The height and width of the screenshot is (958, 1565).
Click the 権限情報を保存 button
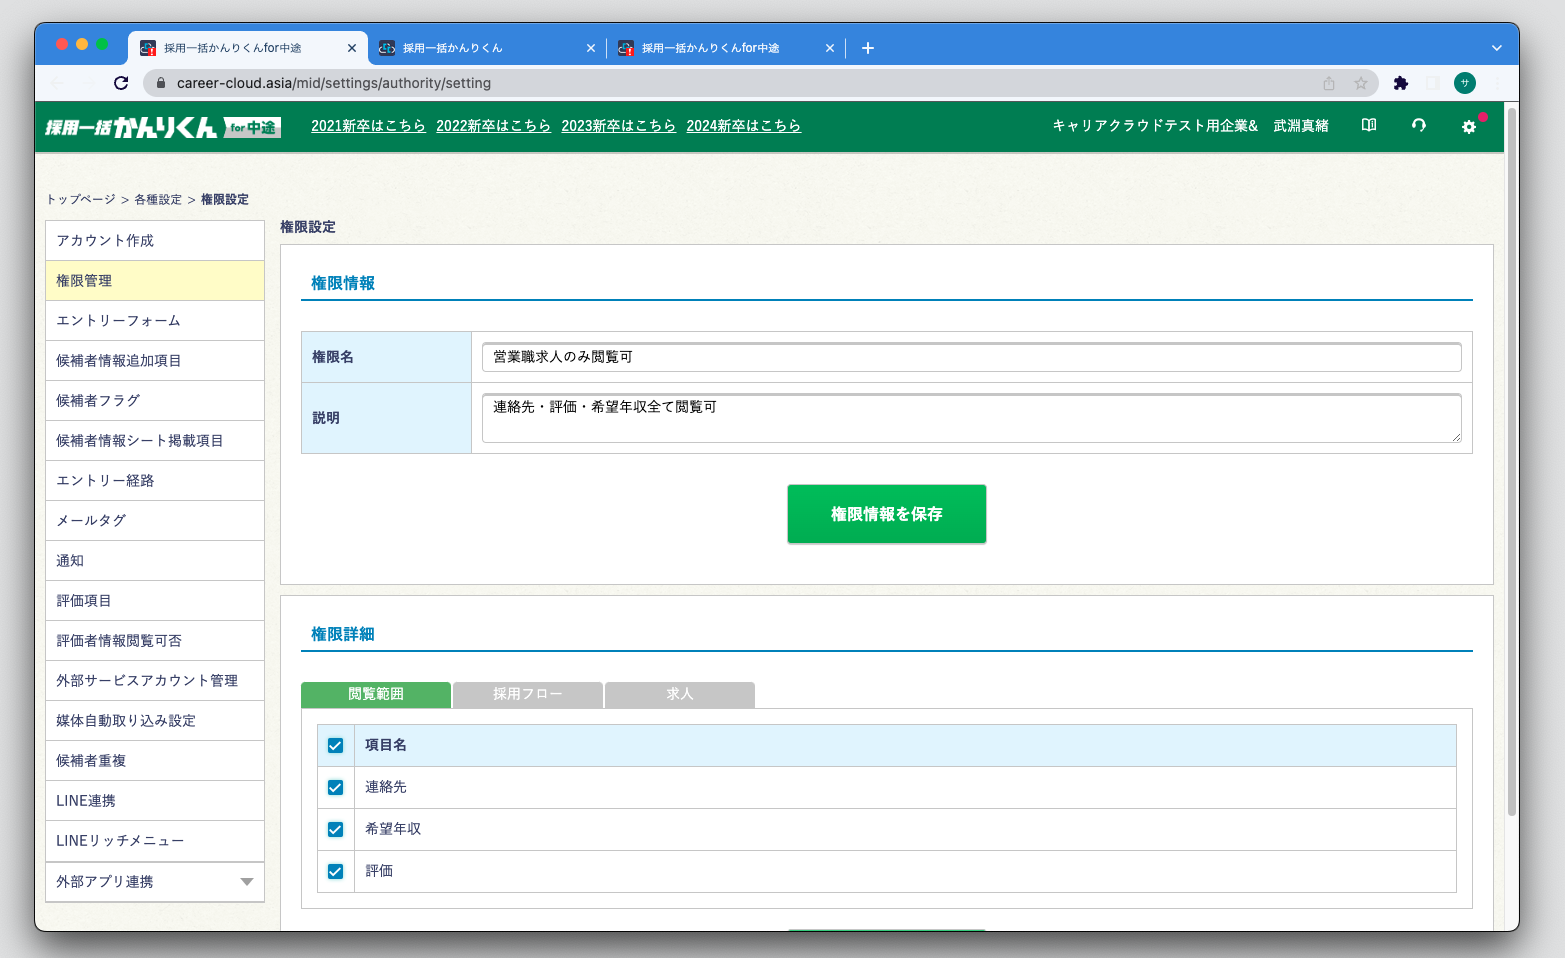(886, 514)
